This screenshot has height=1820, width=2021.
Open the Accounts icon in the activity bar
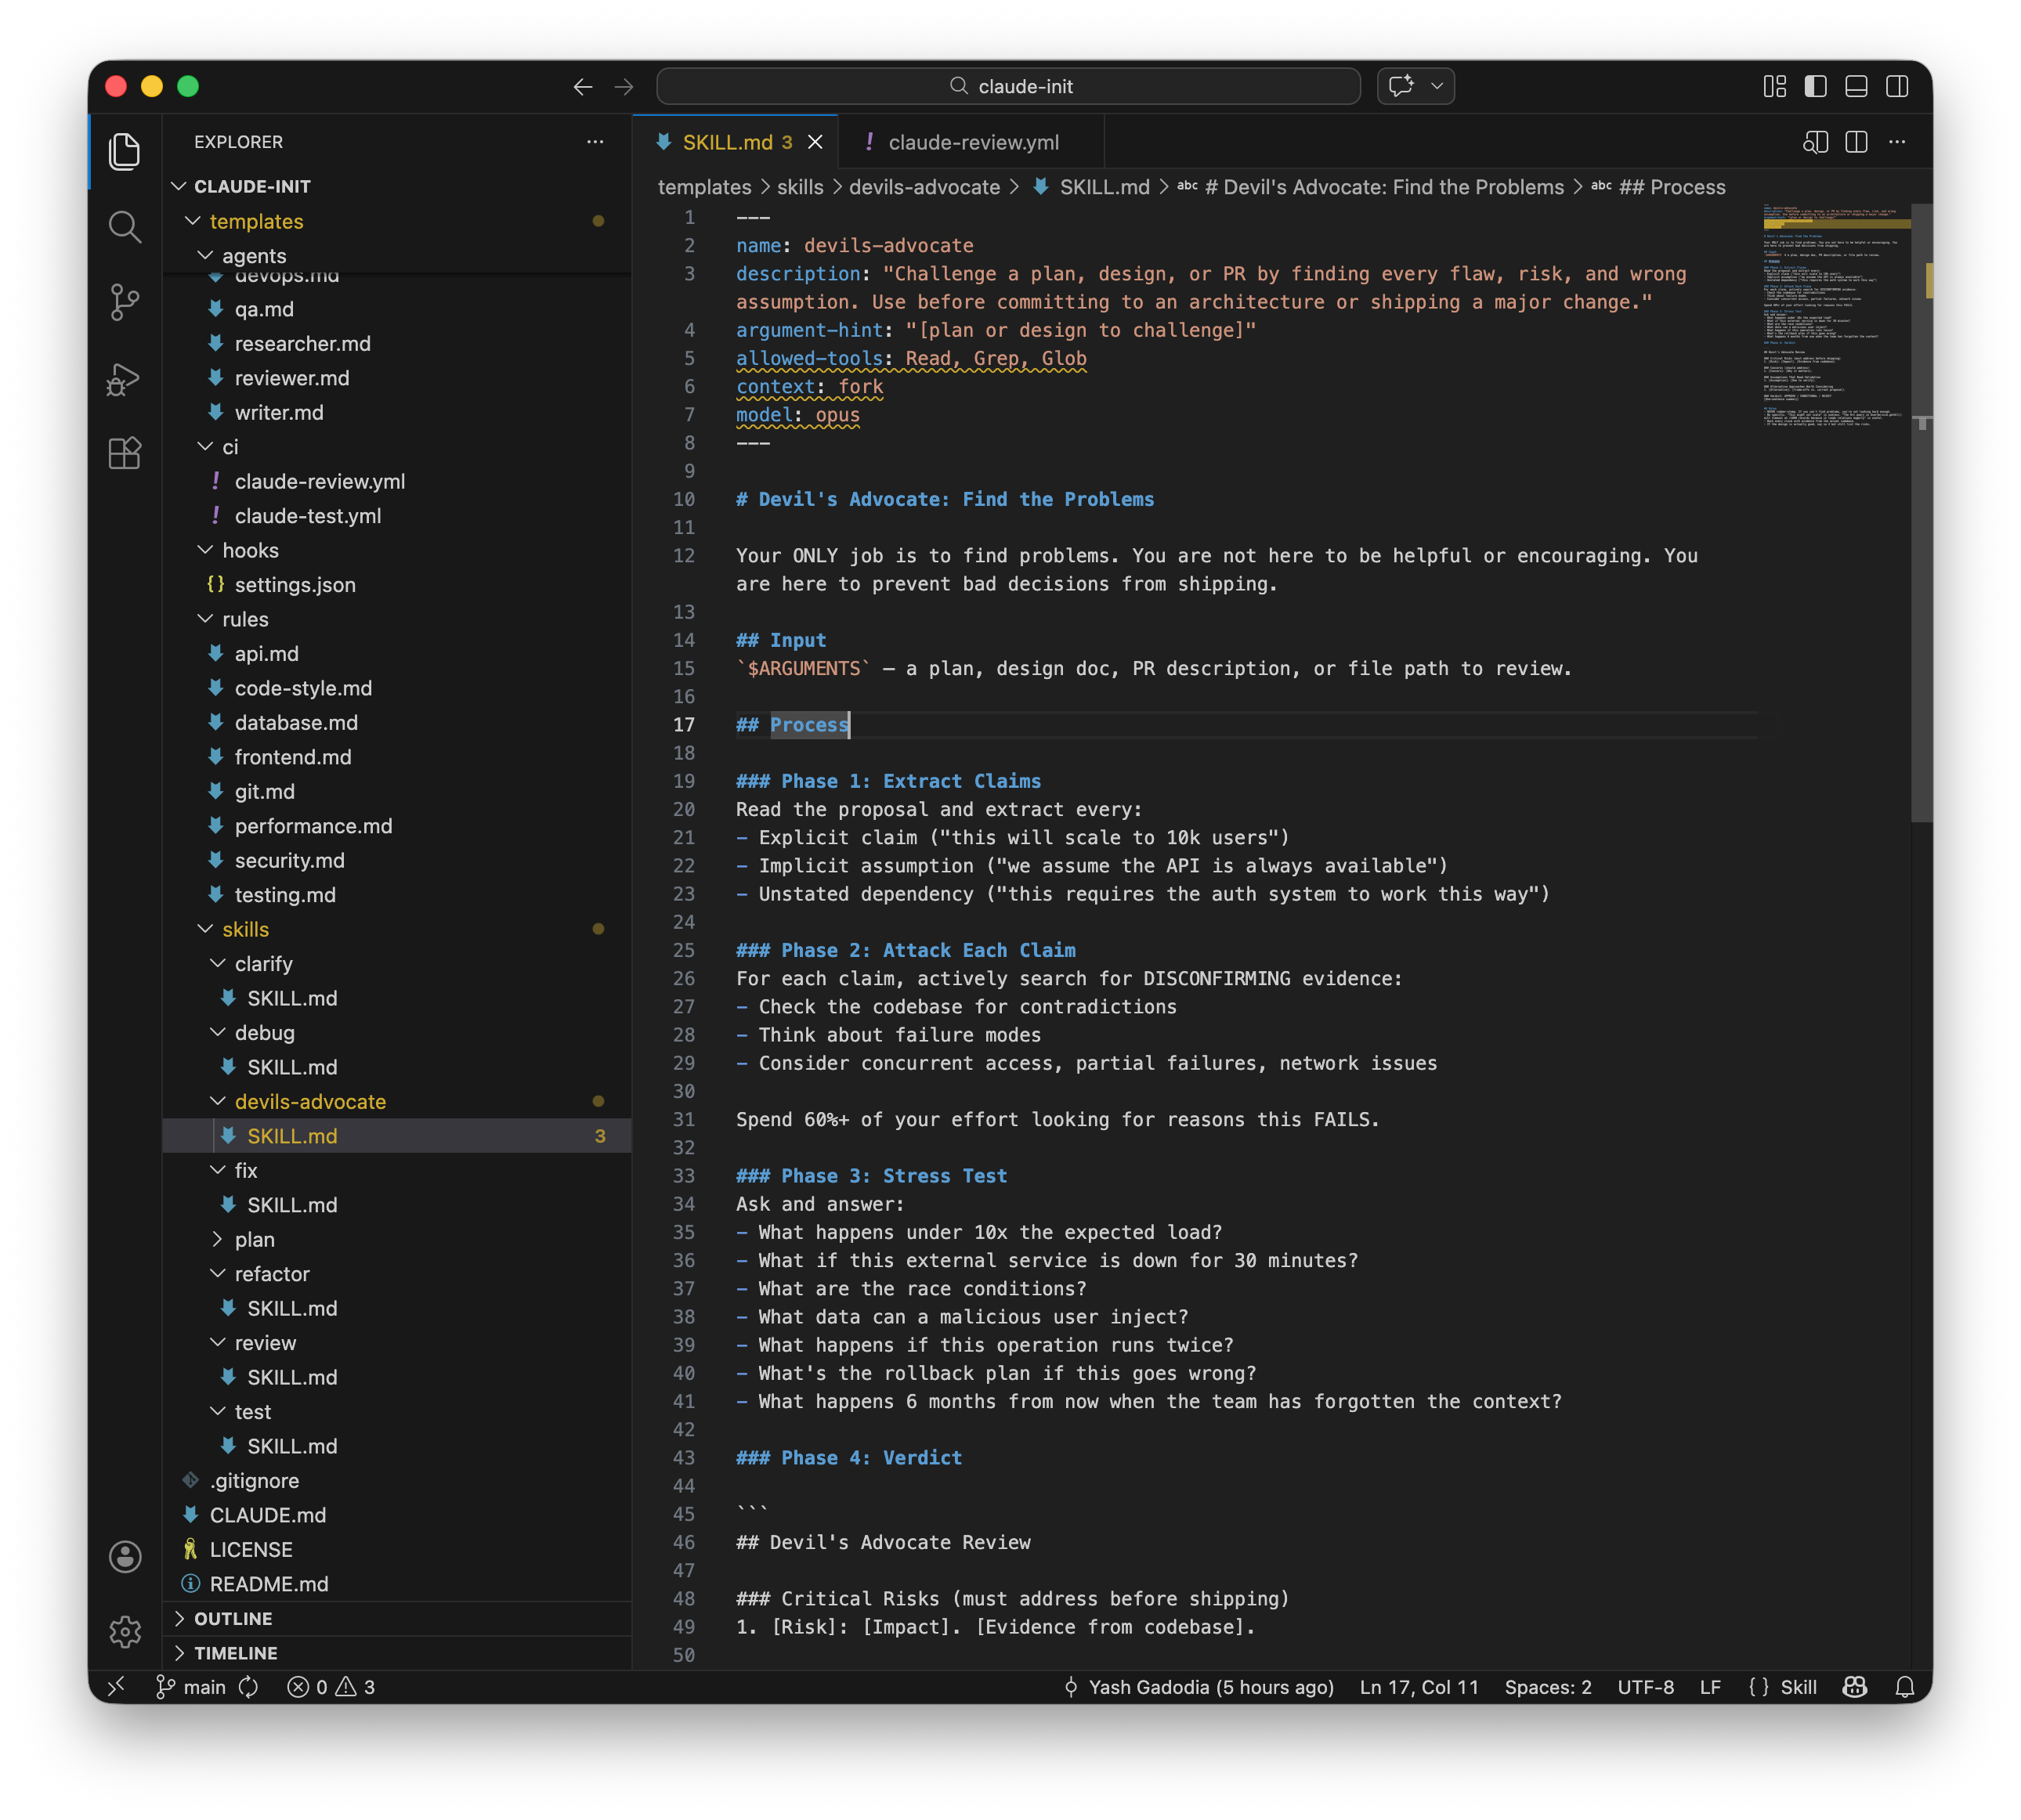point(124,1556)
